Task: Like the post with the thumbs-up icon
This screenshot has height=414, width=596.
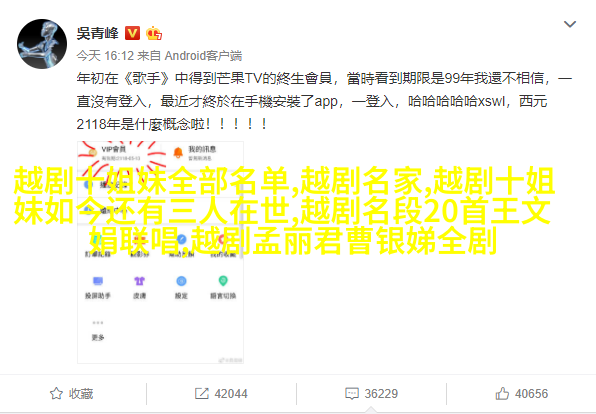Action: point(502,393)
